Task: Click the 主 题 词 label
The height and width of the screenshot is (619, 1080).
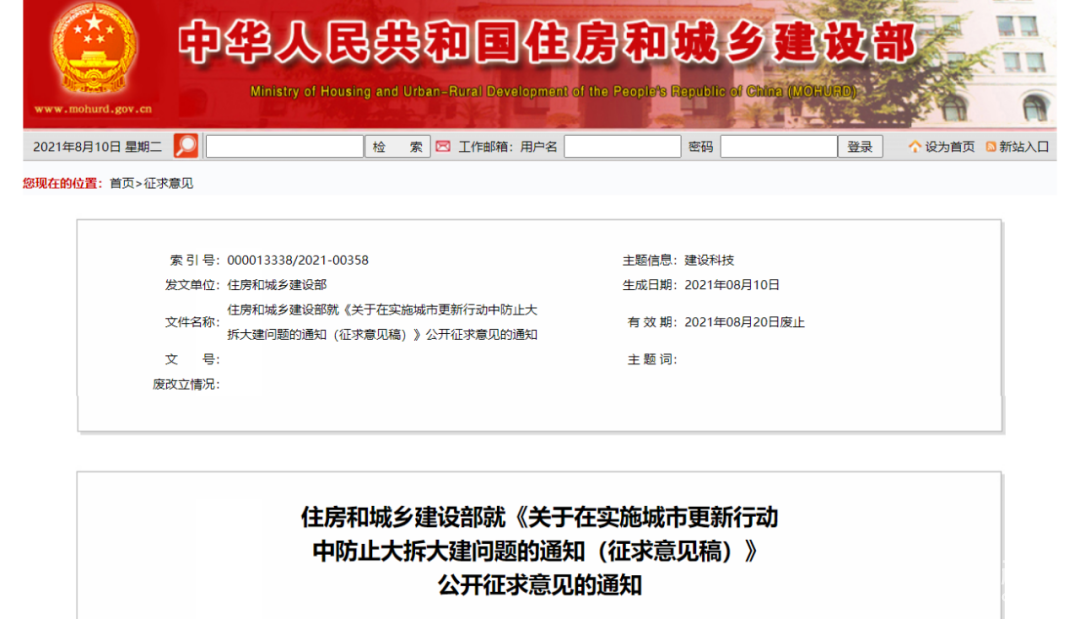Action: (x=652, y=359)
